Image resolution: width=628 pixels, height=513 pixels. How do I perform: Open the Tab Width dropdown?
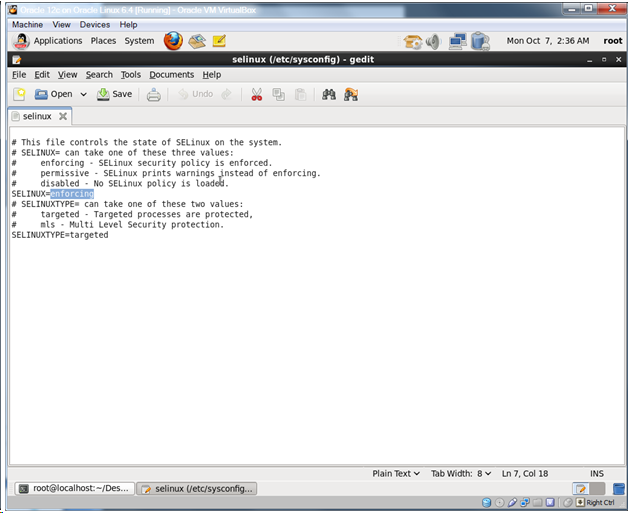(x=461, y=473)
